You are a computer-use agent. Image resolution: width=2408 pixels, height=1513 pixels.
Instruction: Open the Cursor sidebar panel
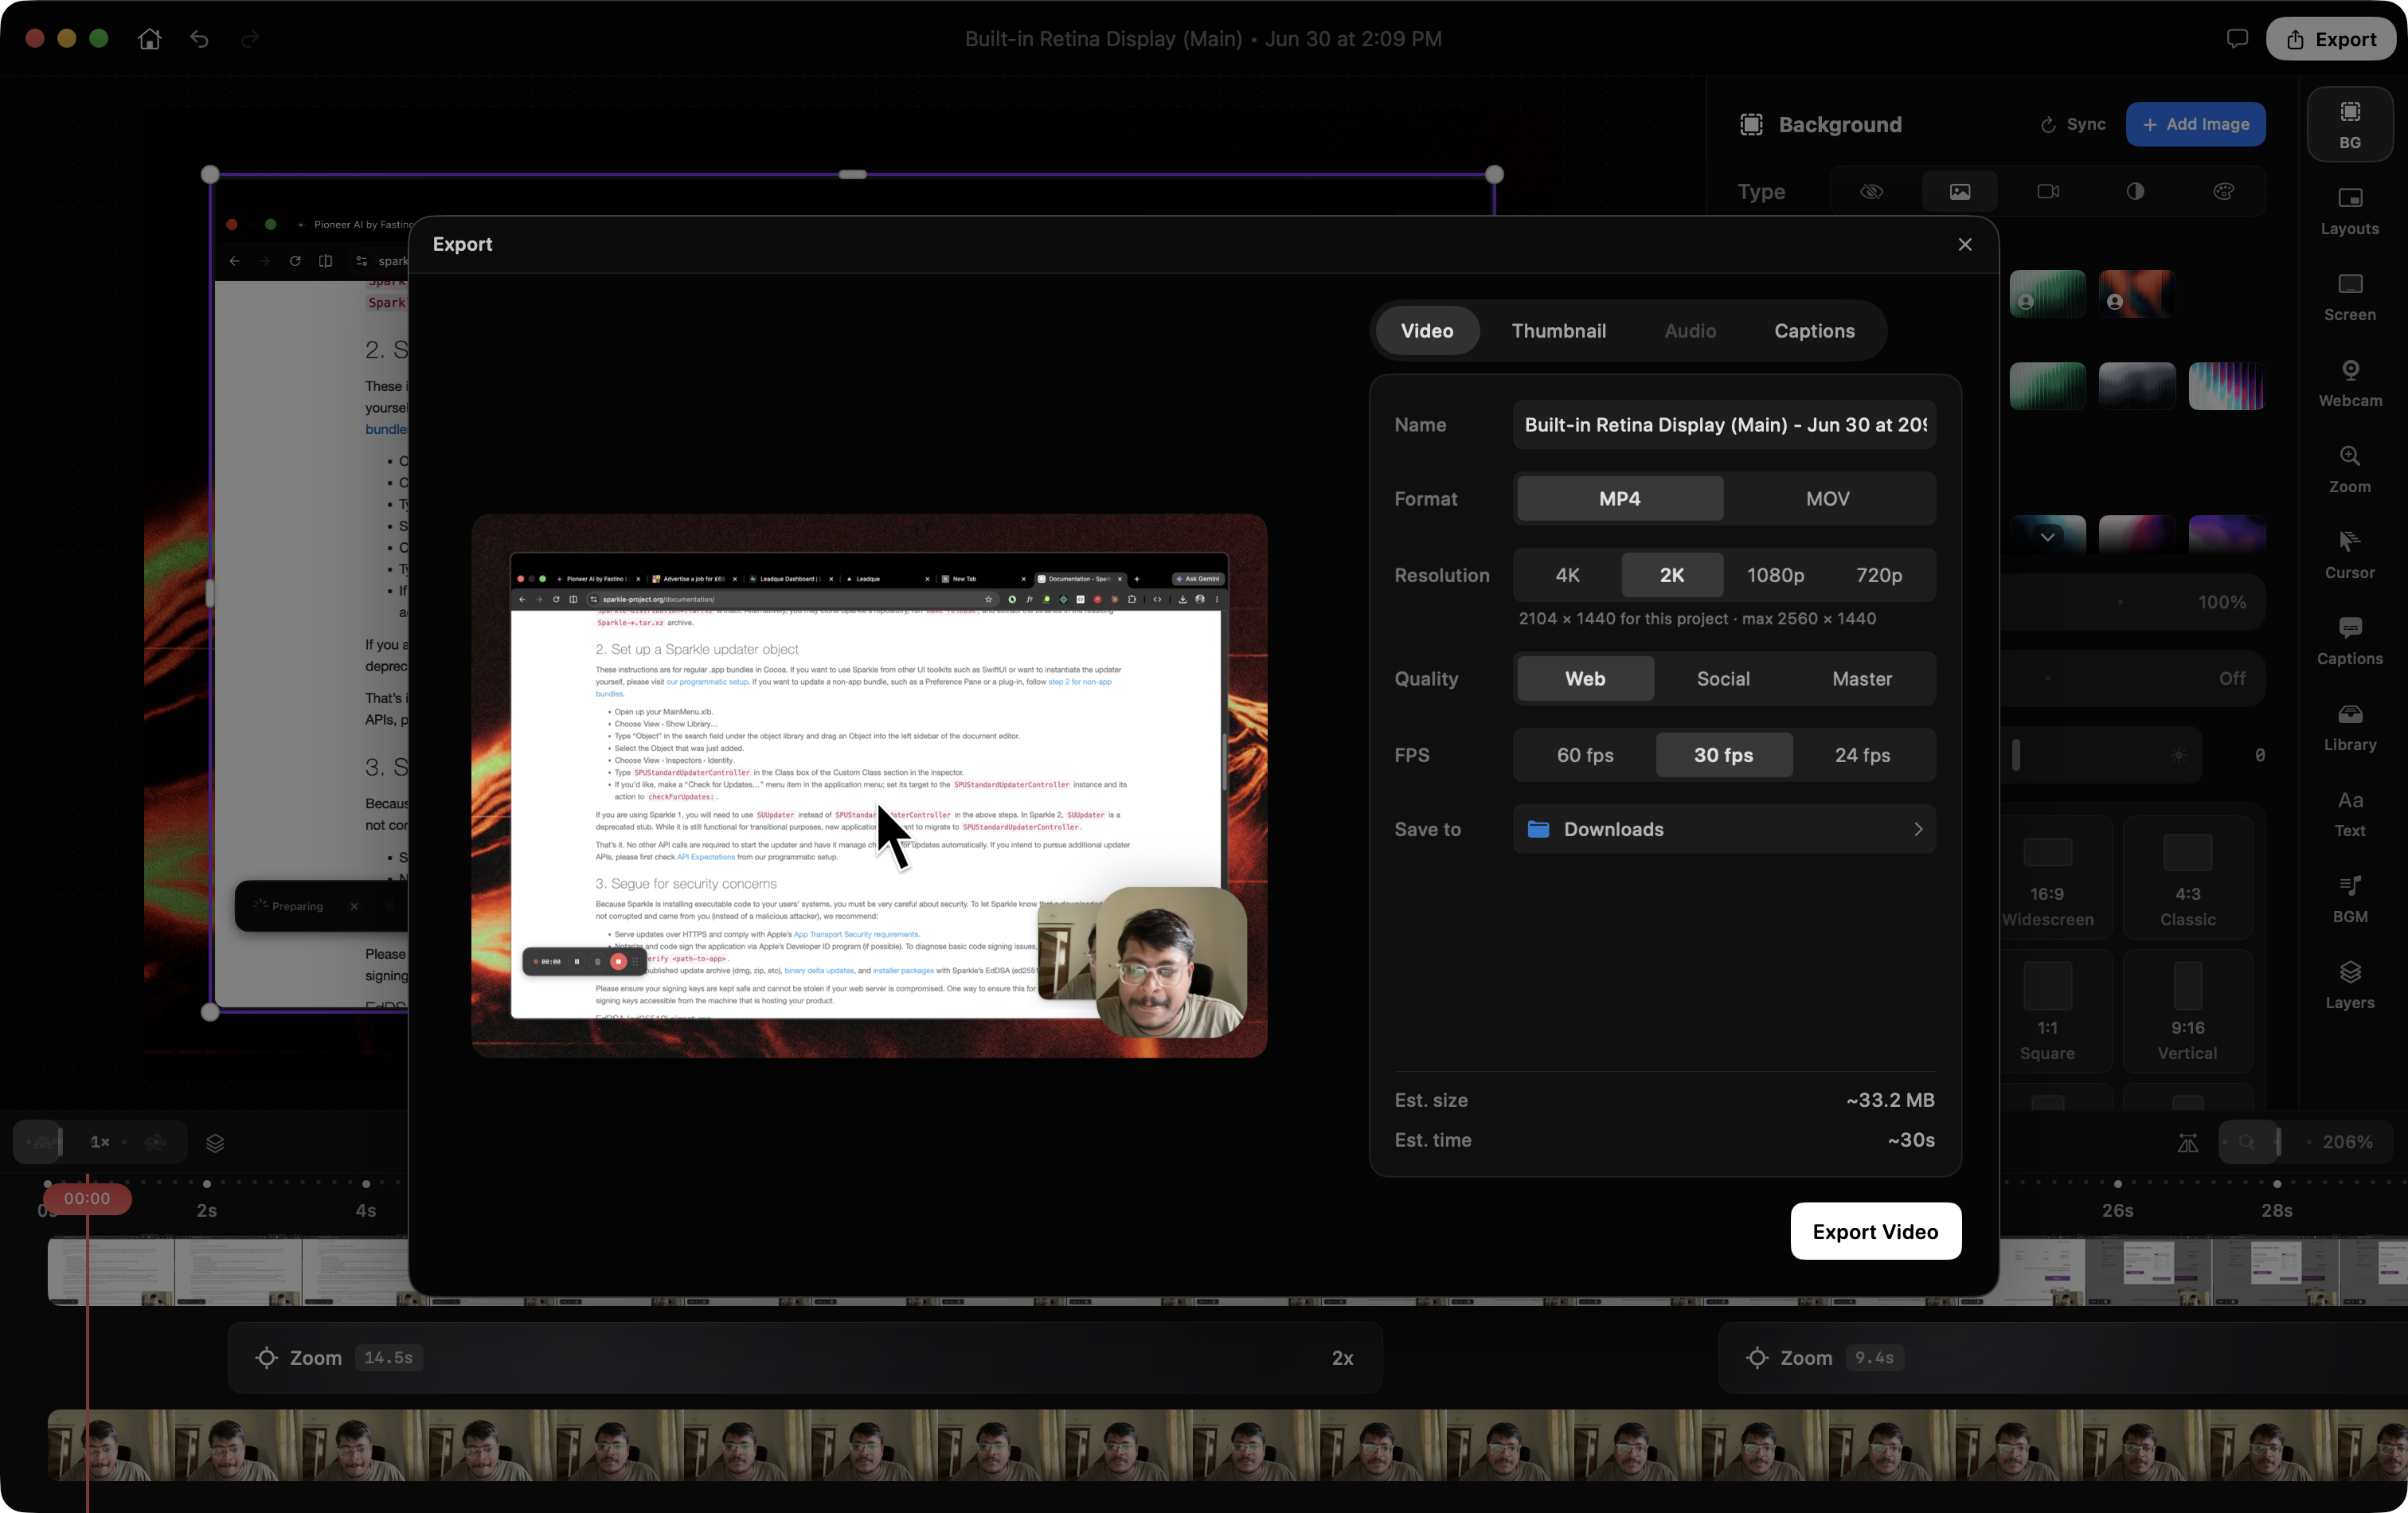coord(2349,555)
